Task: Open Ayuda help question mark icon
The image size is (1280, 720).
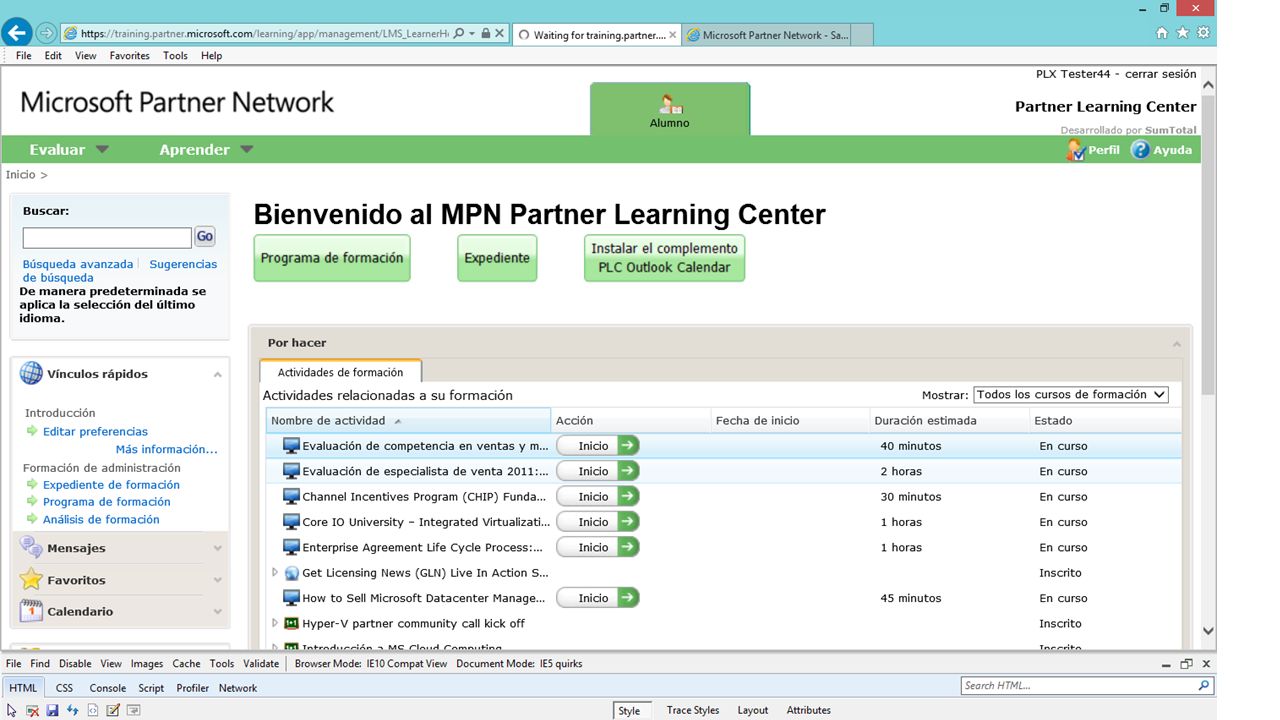Action: pos(1140,149)
